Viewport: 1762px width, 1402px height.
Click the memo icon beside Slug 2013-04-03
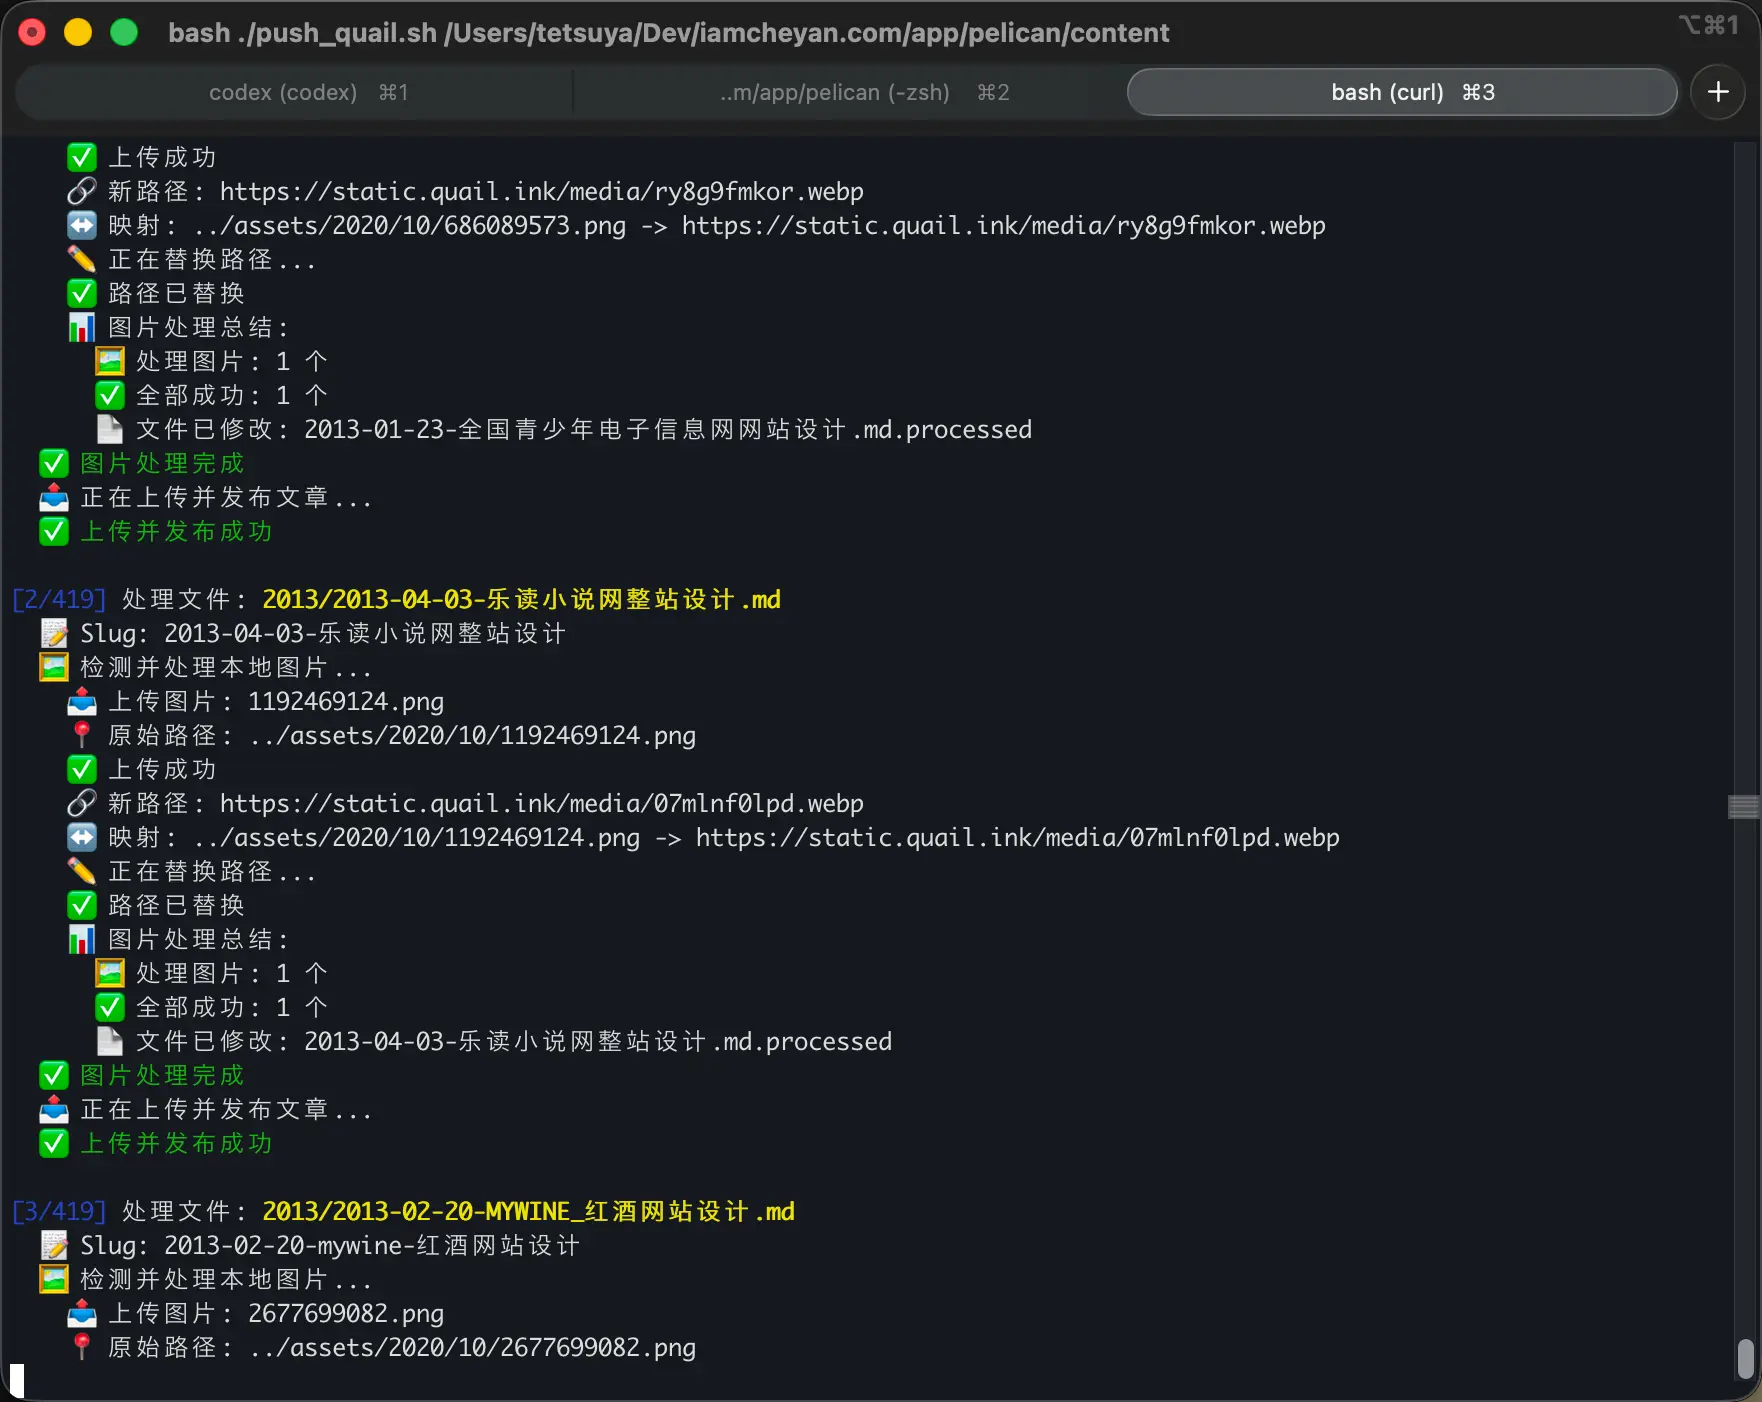pyautogui.click(x=54, y=633)
